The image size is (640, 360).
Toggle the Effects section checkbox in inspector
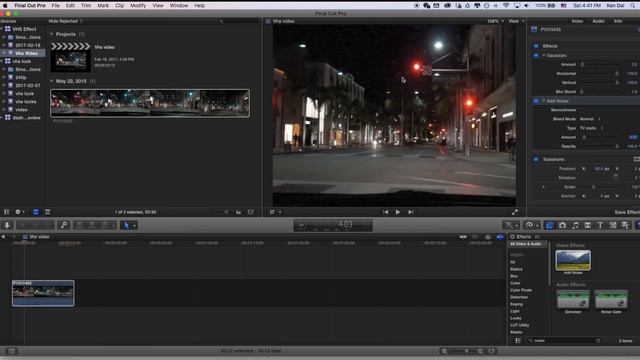tap(536, 46)
